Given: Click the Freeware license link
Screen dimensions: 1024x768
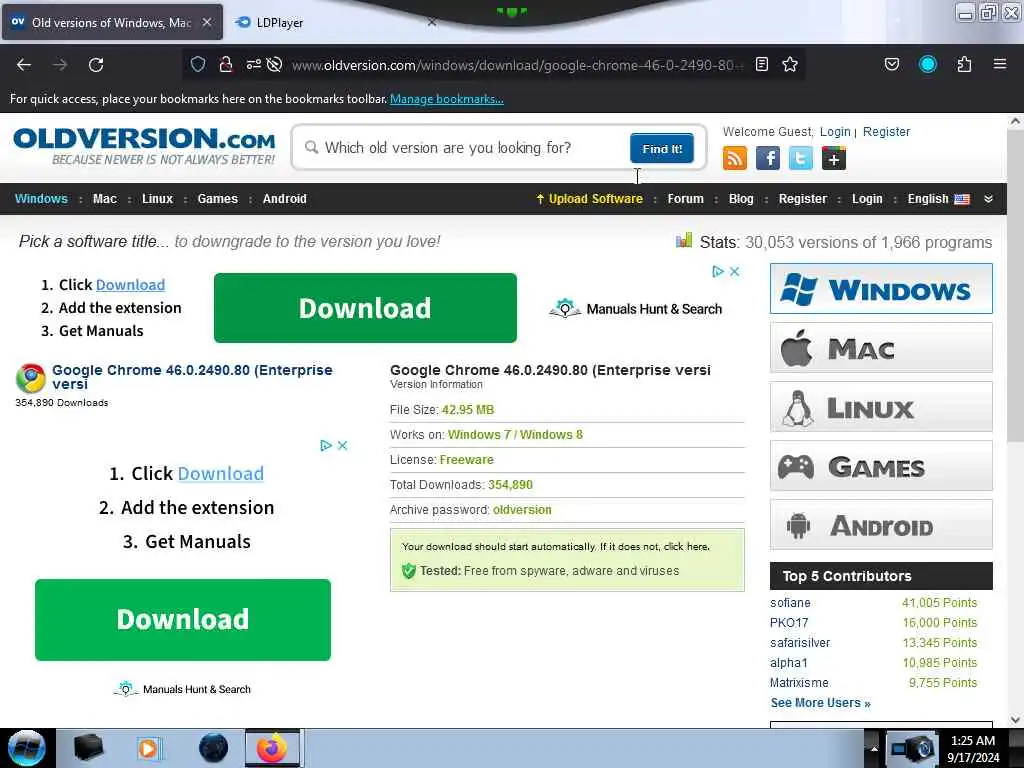Looking at the screenshot, I should [466, 460].
